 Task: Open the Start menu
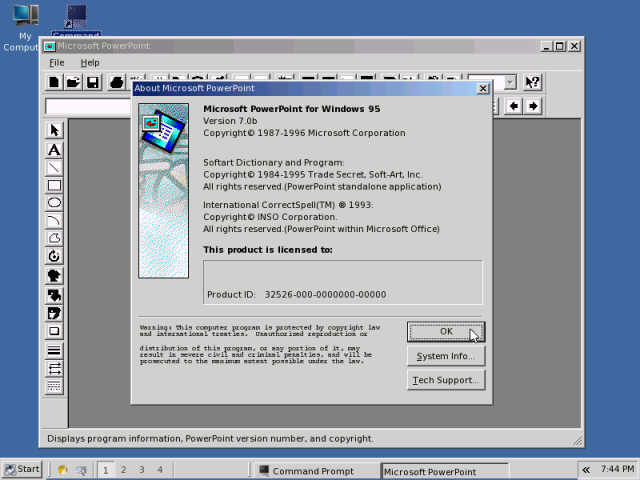(x=22, y=469)
